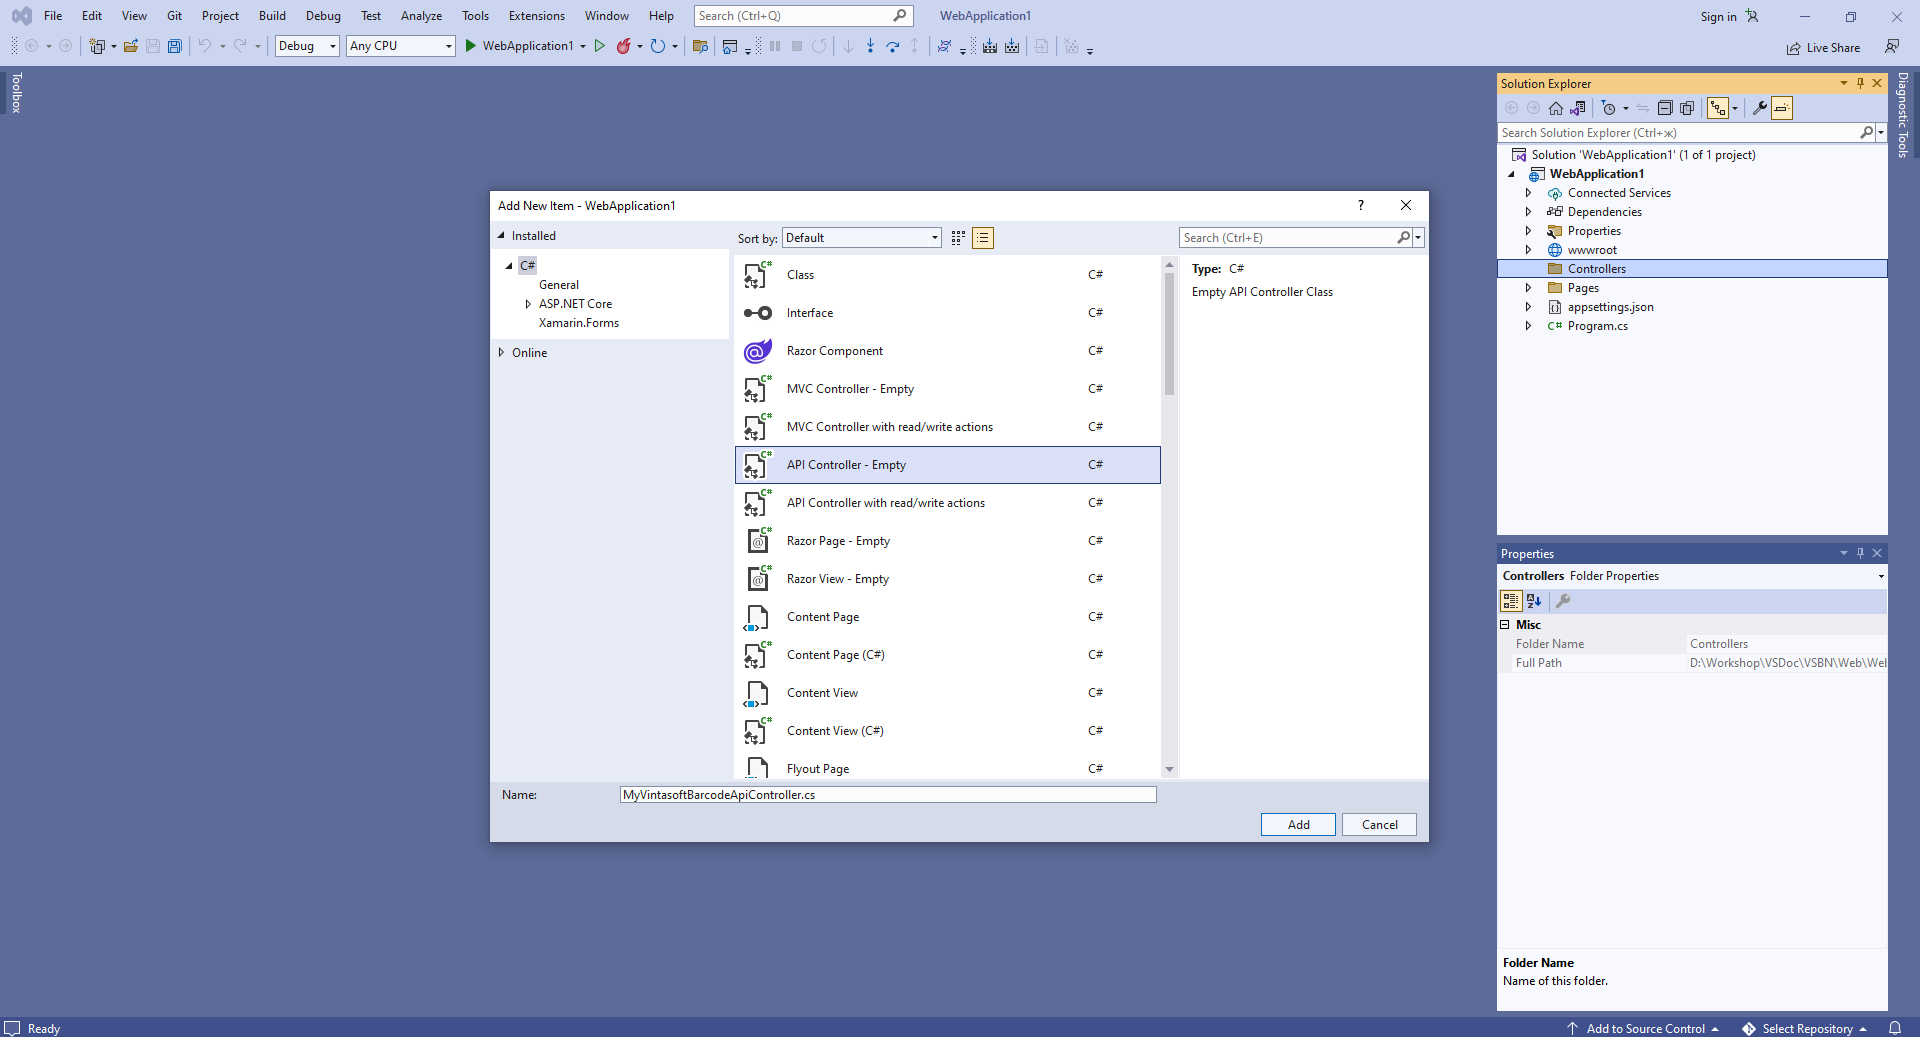Image resolution: width=1920 pixels, height=1037 pixels.
Task: Click Sign in link at top right
Action: coord(1718,16)
